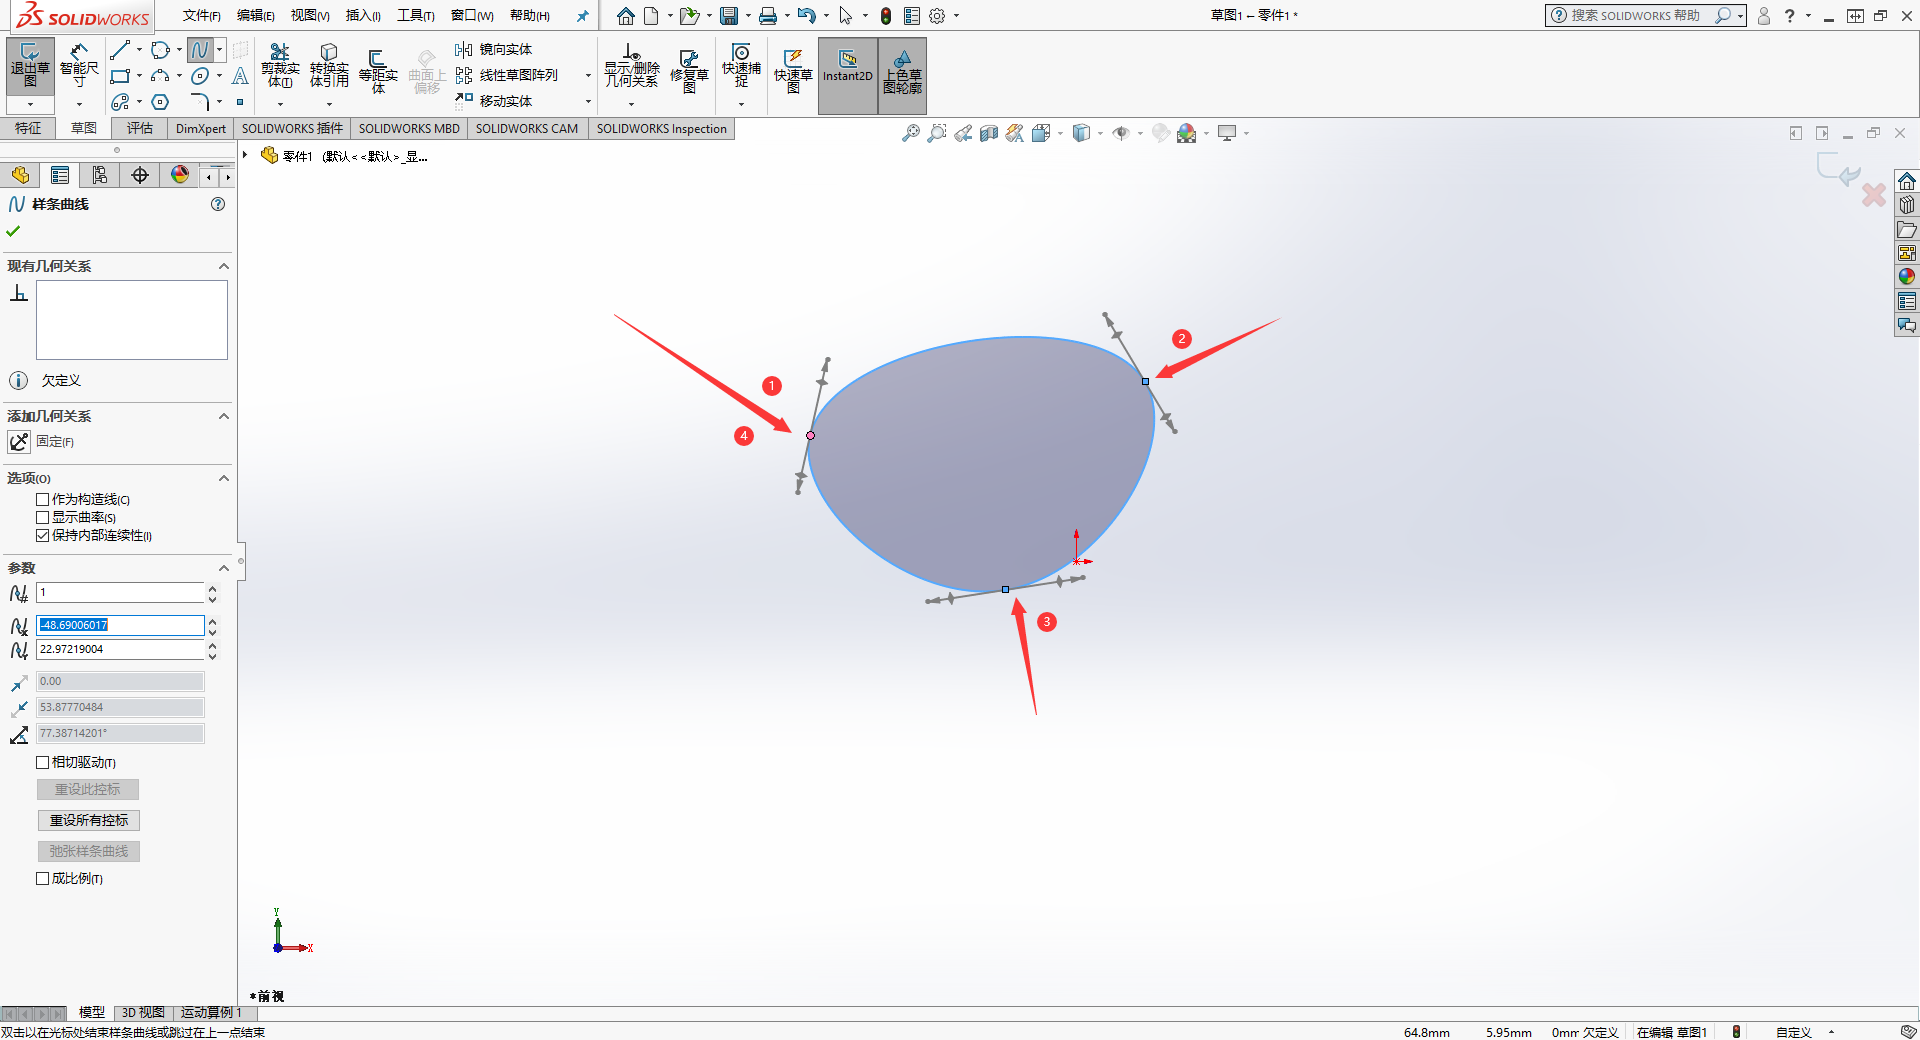Collapse 现有几何关系 section
1920x1040 pixels.
coord(224,266)
